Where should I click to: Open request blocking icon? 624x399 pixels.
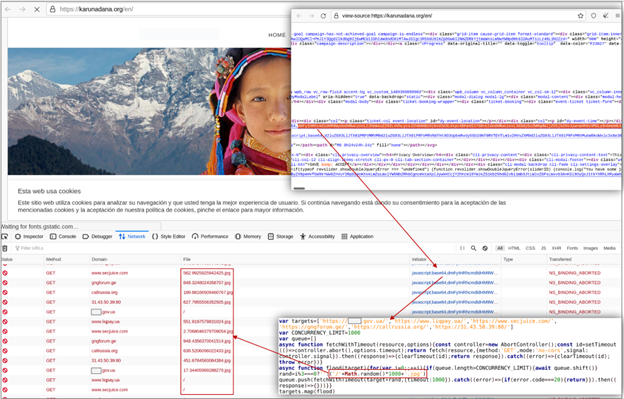pyautogui.click(x=485, y=248)
